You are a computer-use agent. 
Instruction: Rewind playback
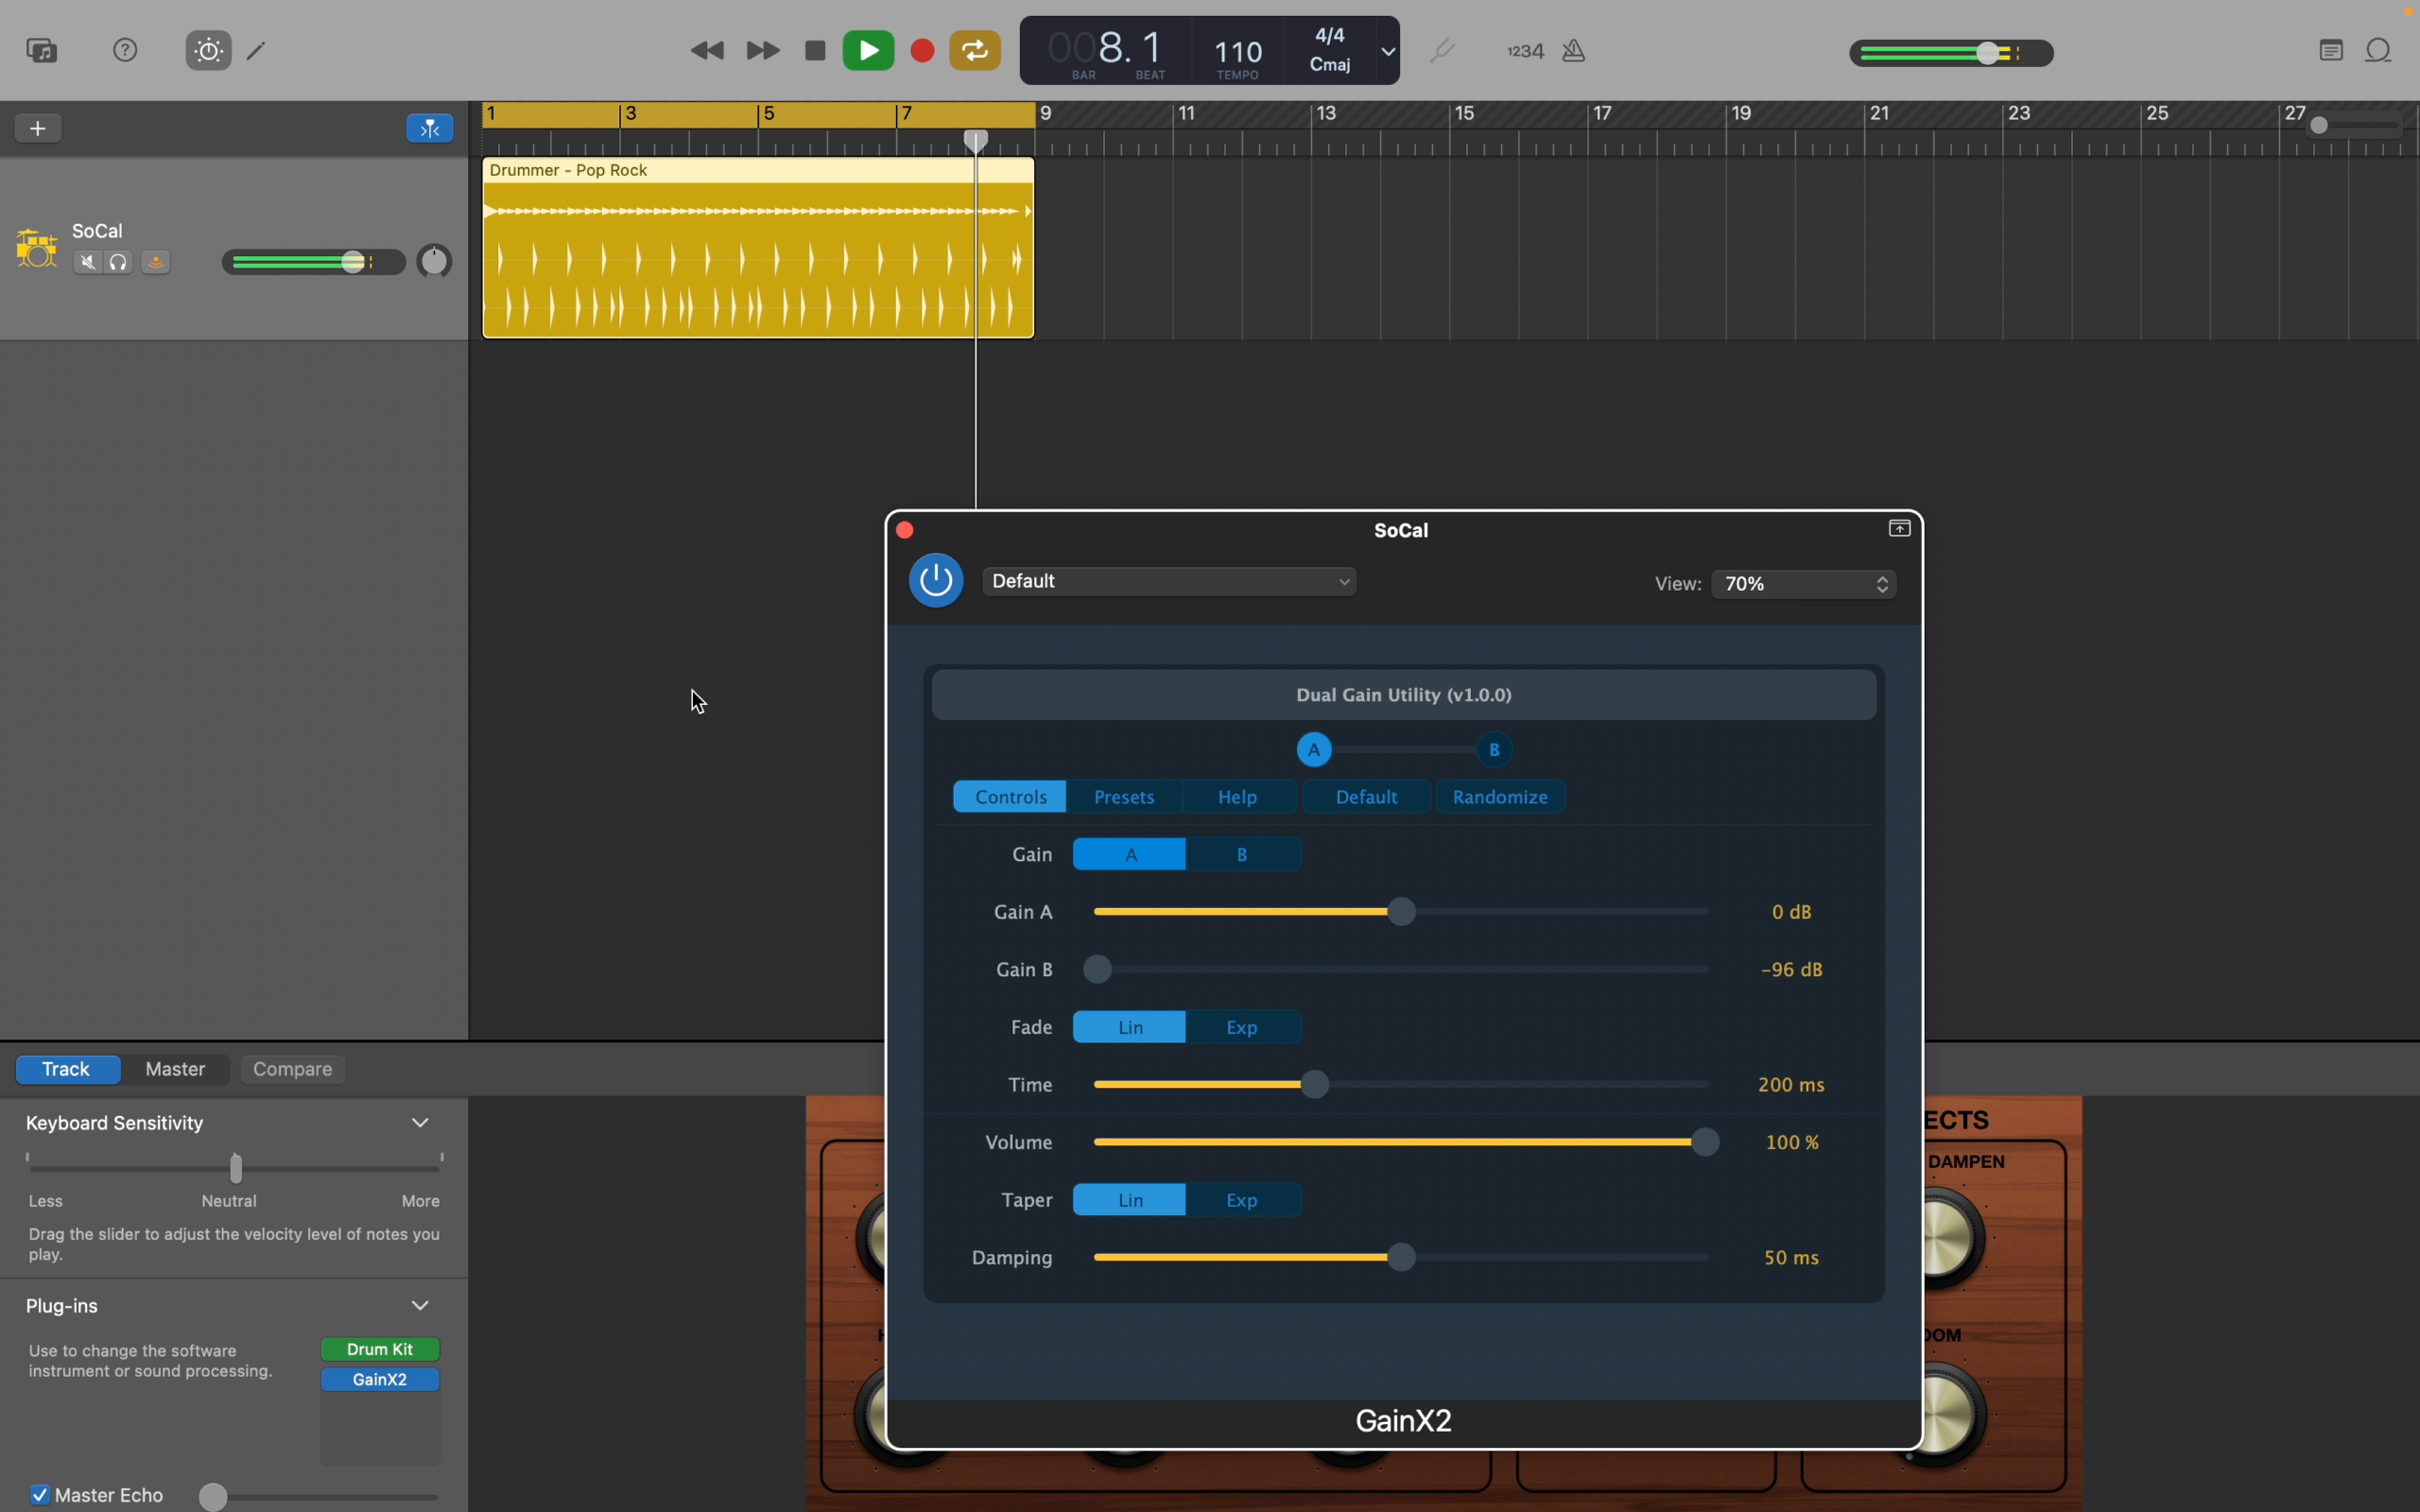[x=708, y=51]
